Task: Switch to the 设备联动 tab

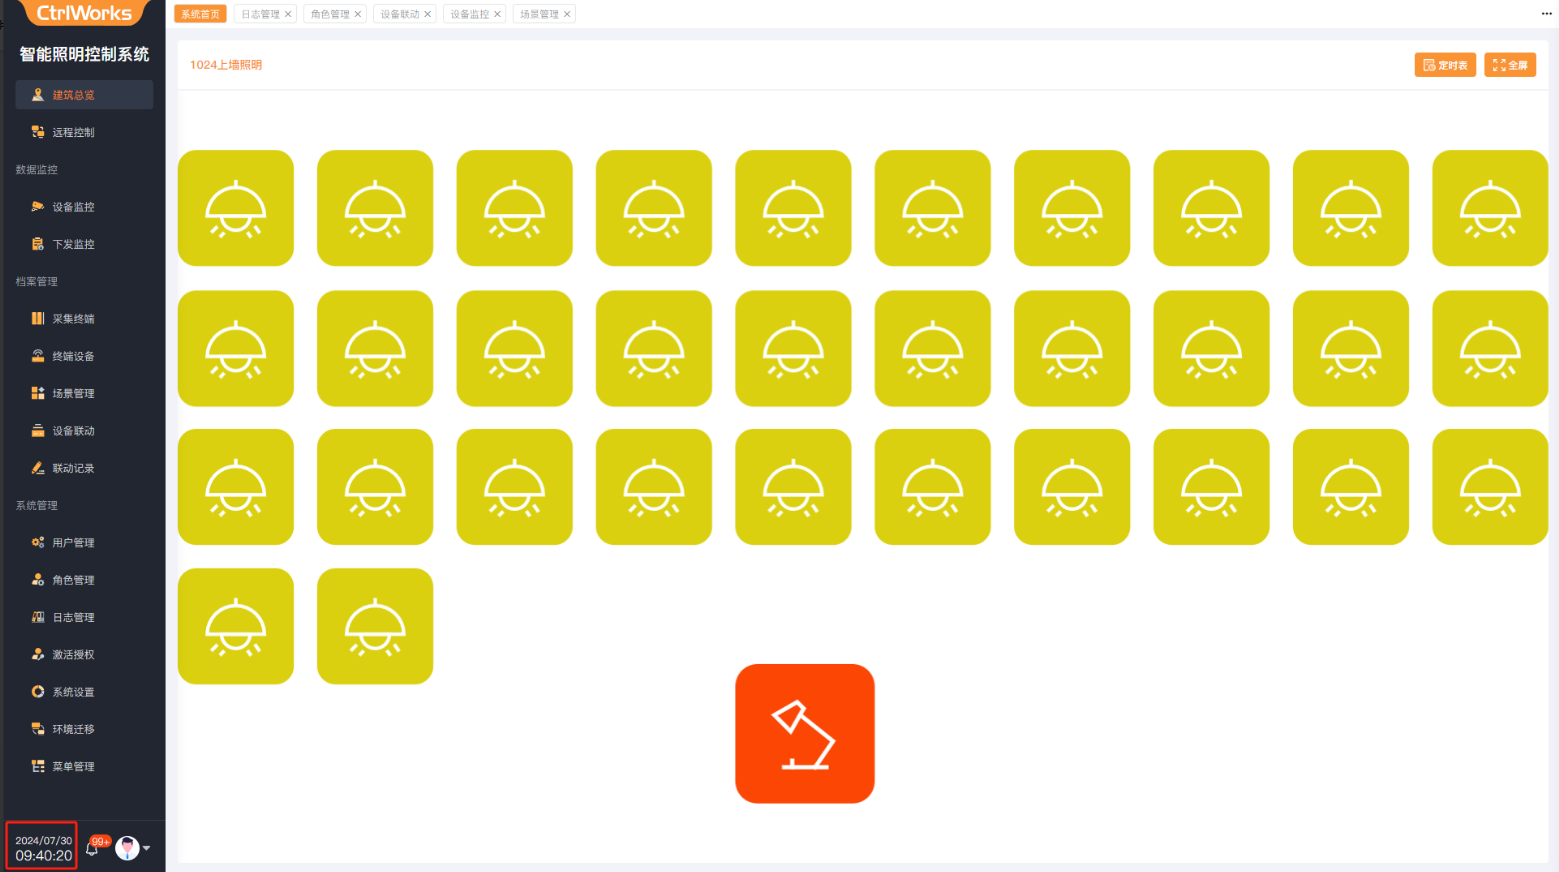Action: coord(399,14)
